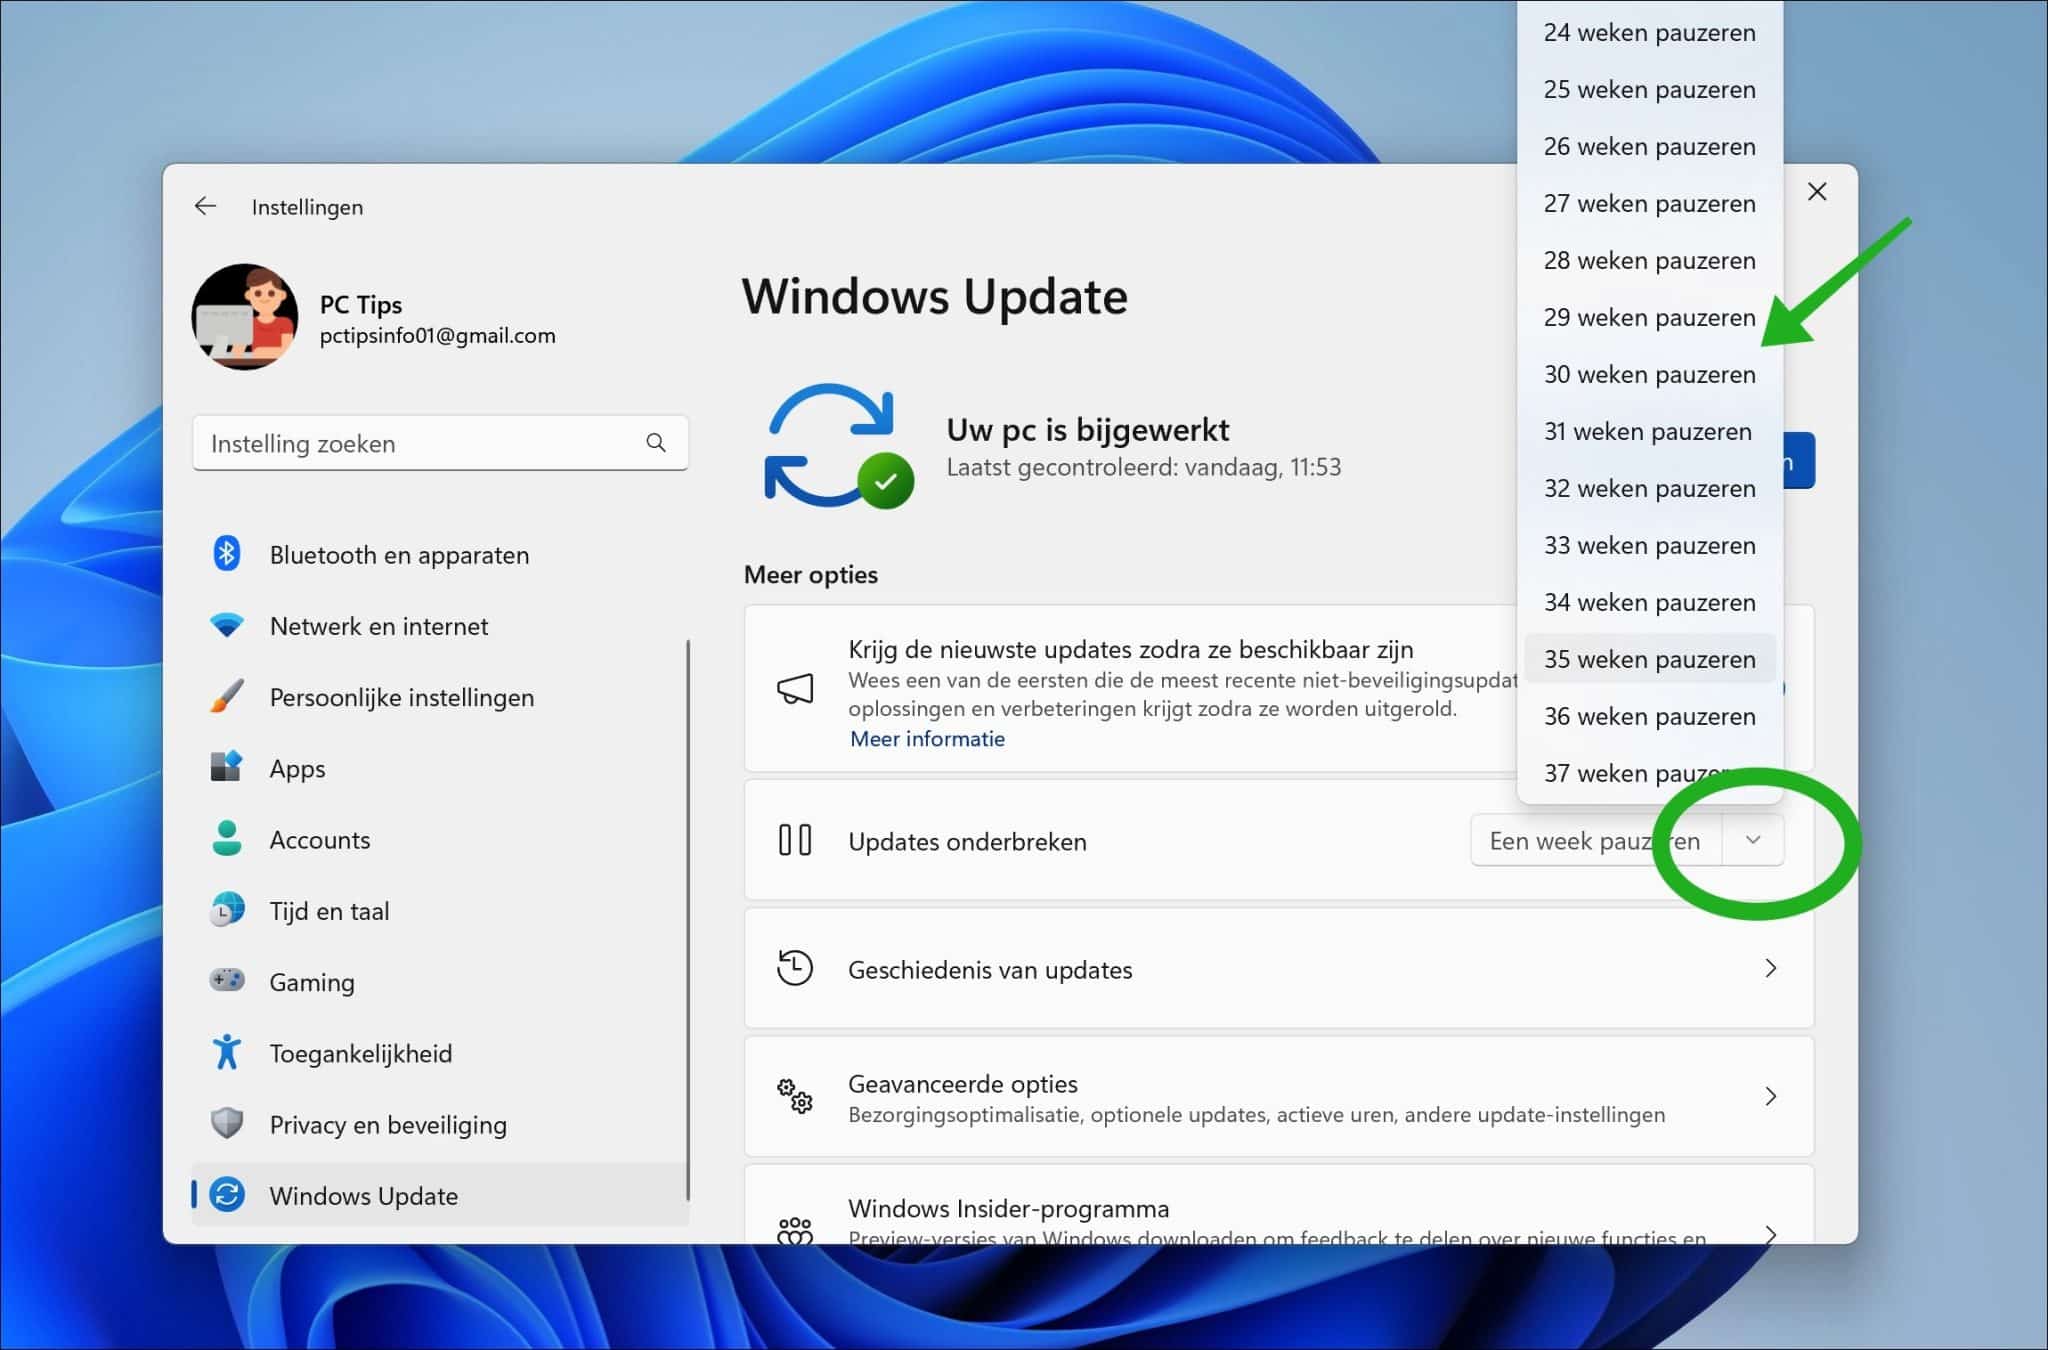Click the Toegankelijkheid accessibility icon

point(228,1052)
